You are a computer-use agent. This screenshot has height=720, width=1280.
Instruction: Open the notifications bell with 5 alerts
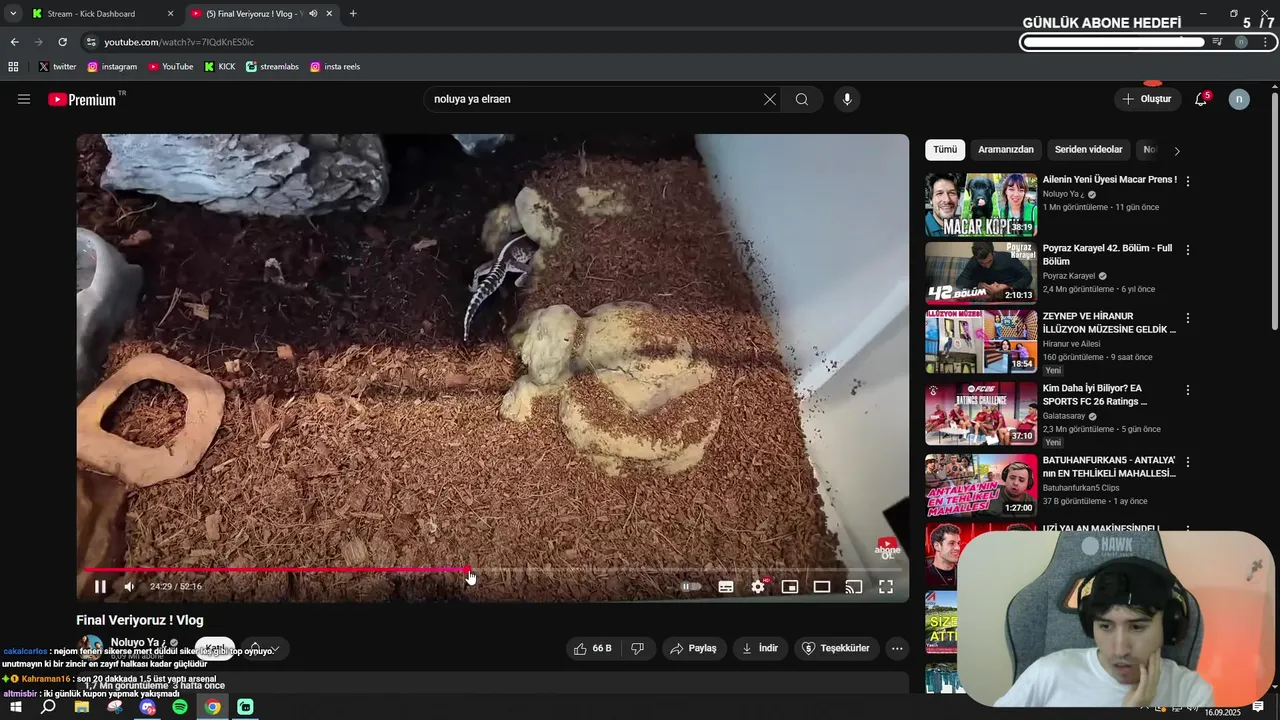[x=1201, y=99]
